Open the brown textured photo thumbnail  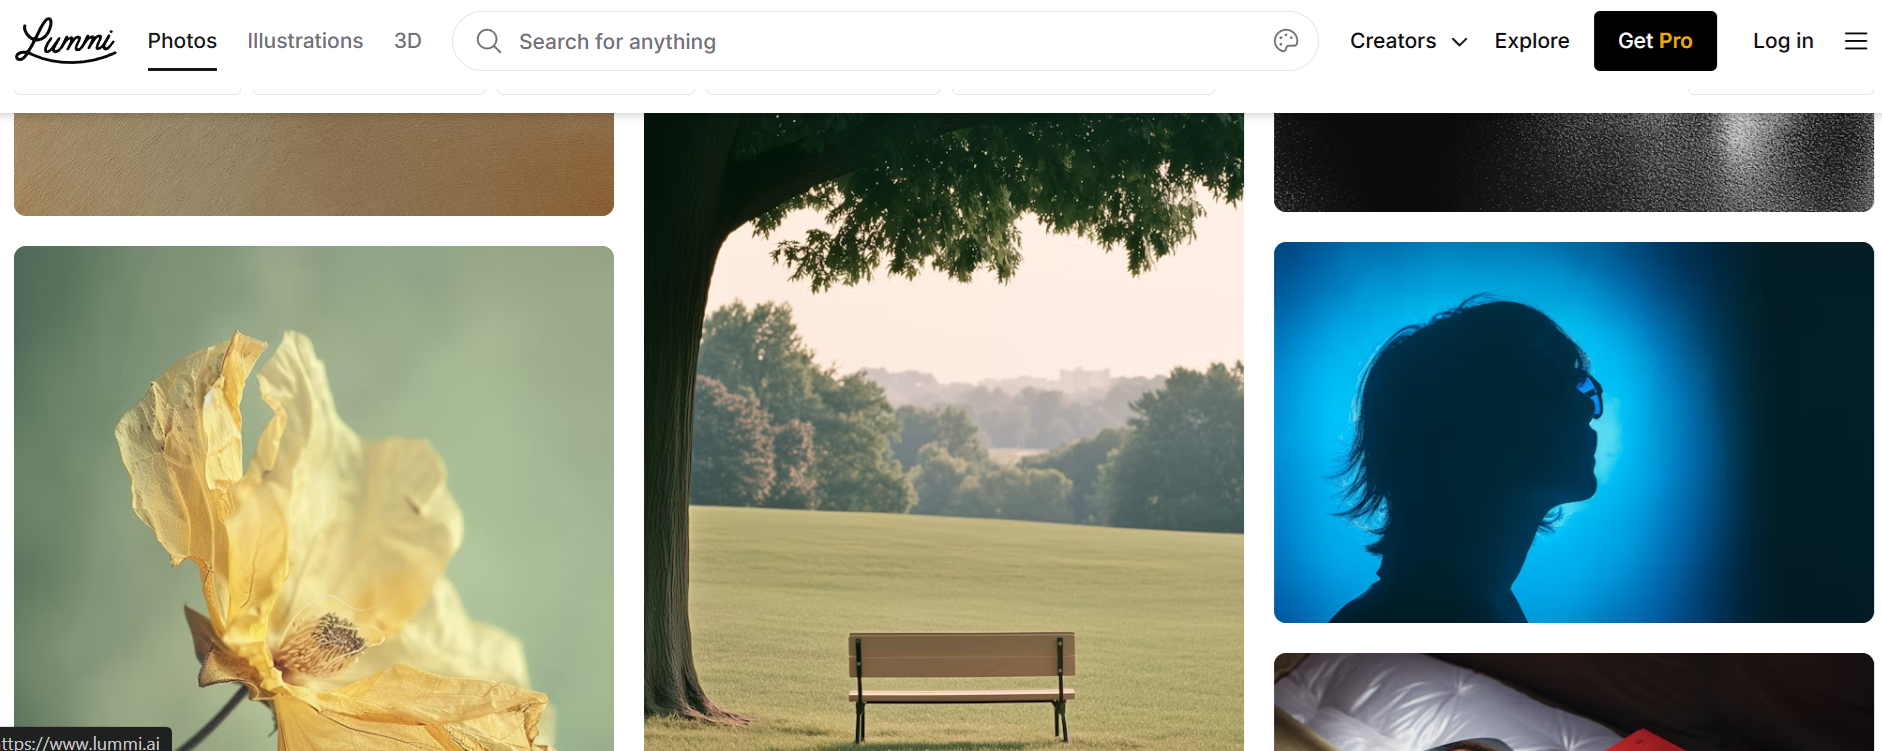314,164
